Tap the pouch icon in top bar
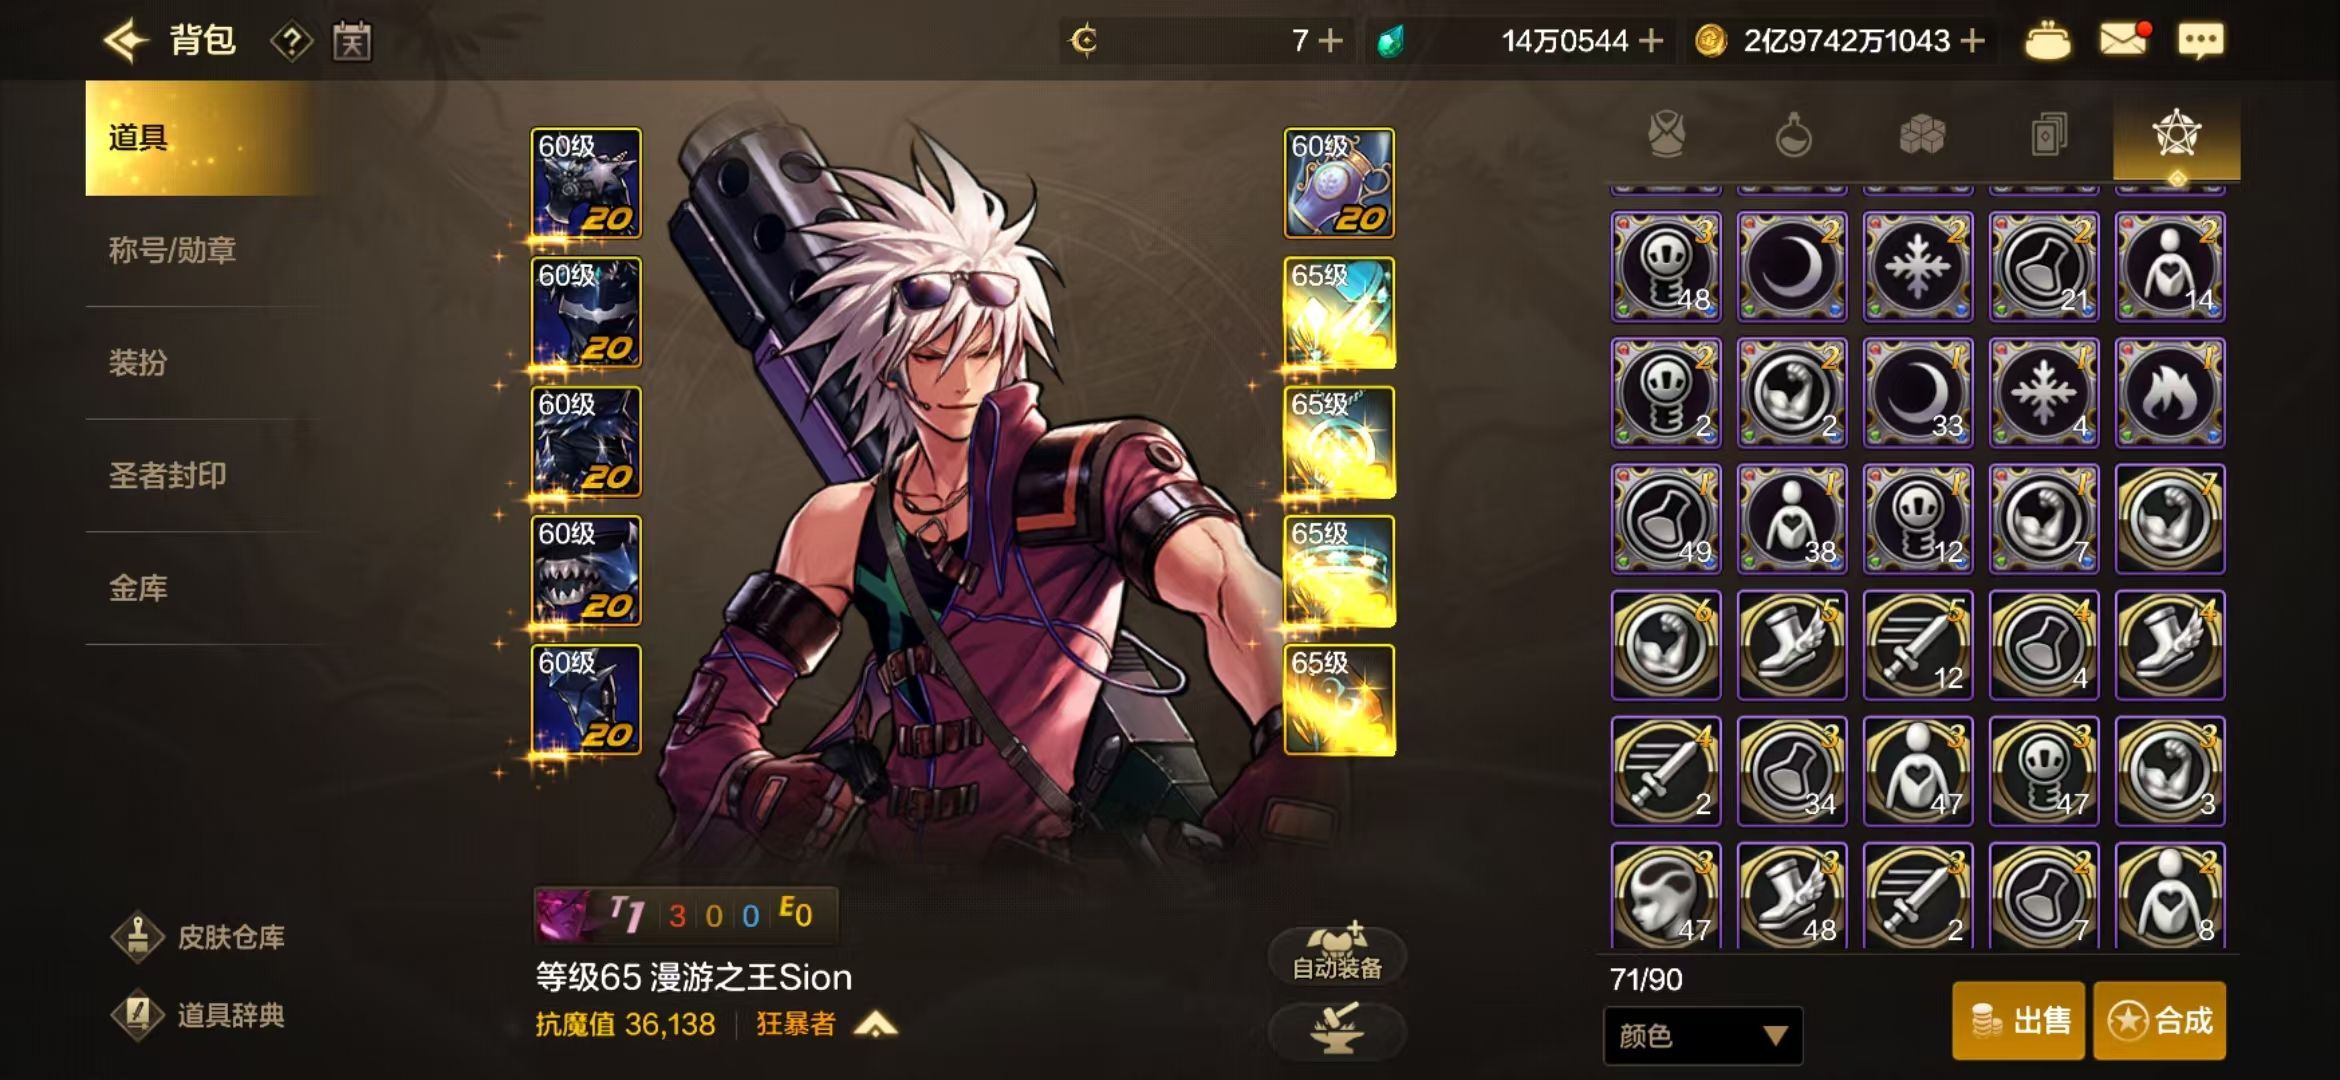This screenshot has height=1080, width=2340. [2047, 41]
